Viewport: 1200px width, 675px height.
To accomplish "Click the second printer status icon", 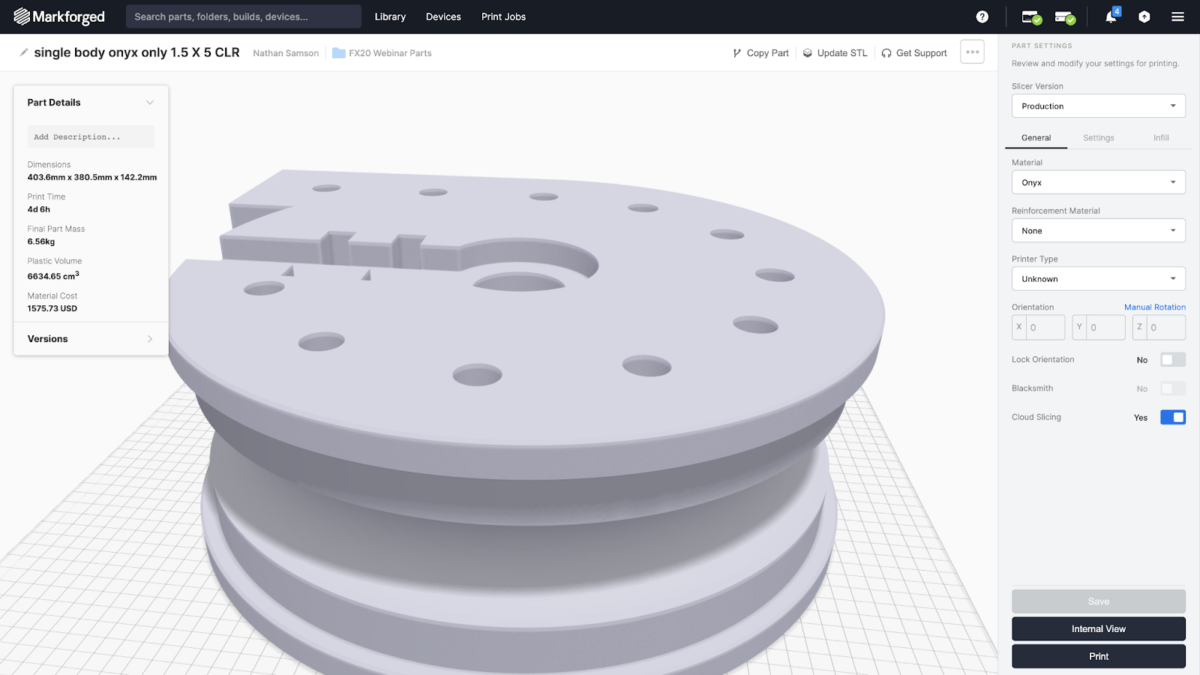I will (x=1064, y=17).
